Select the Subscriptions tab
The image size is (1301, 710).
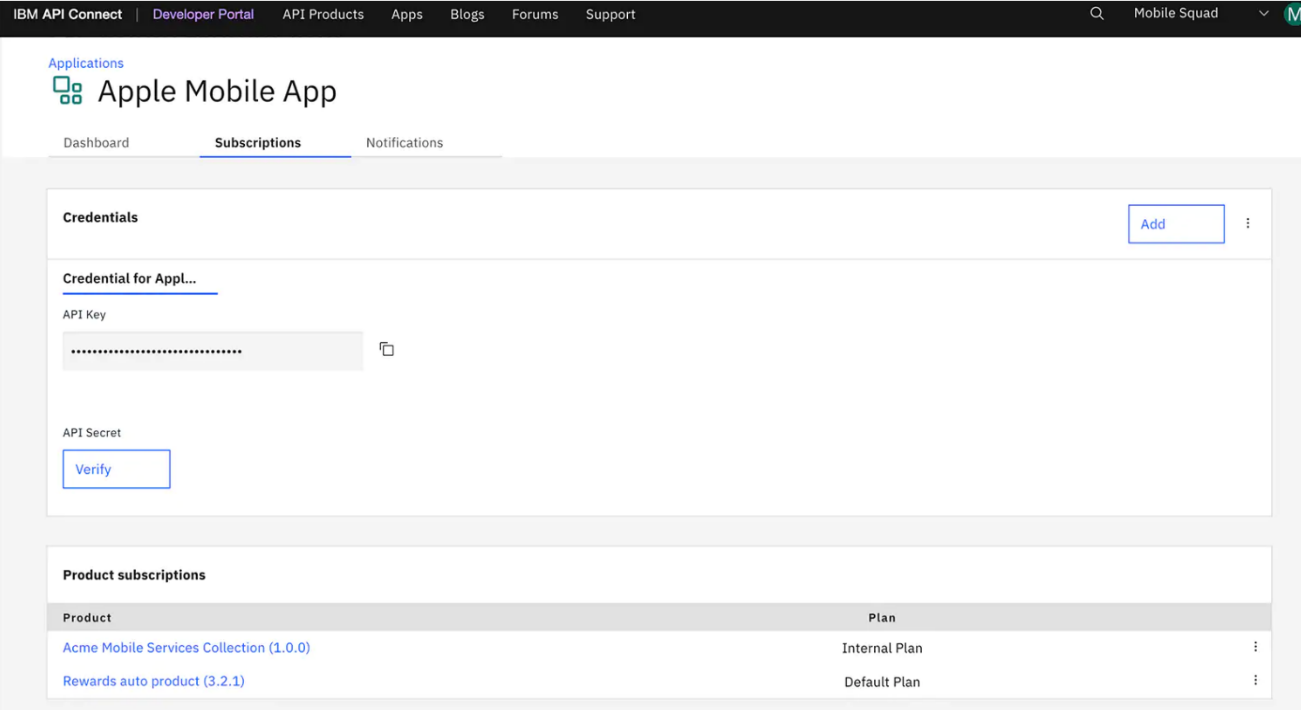[x=258, y=143]
